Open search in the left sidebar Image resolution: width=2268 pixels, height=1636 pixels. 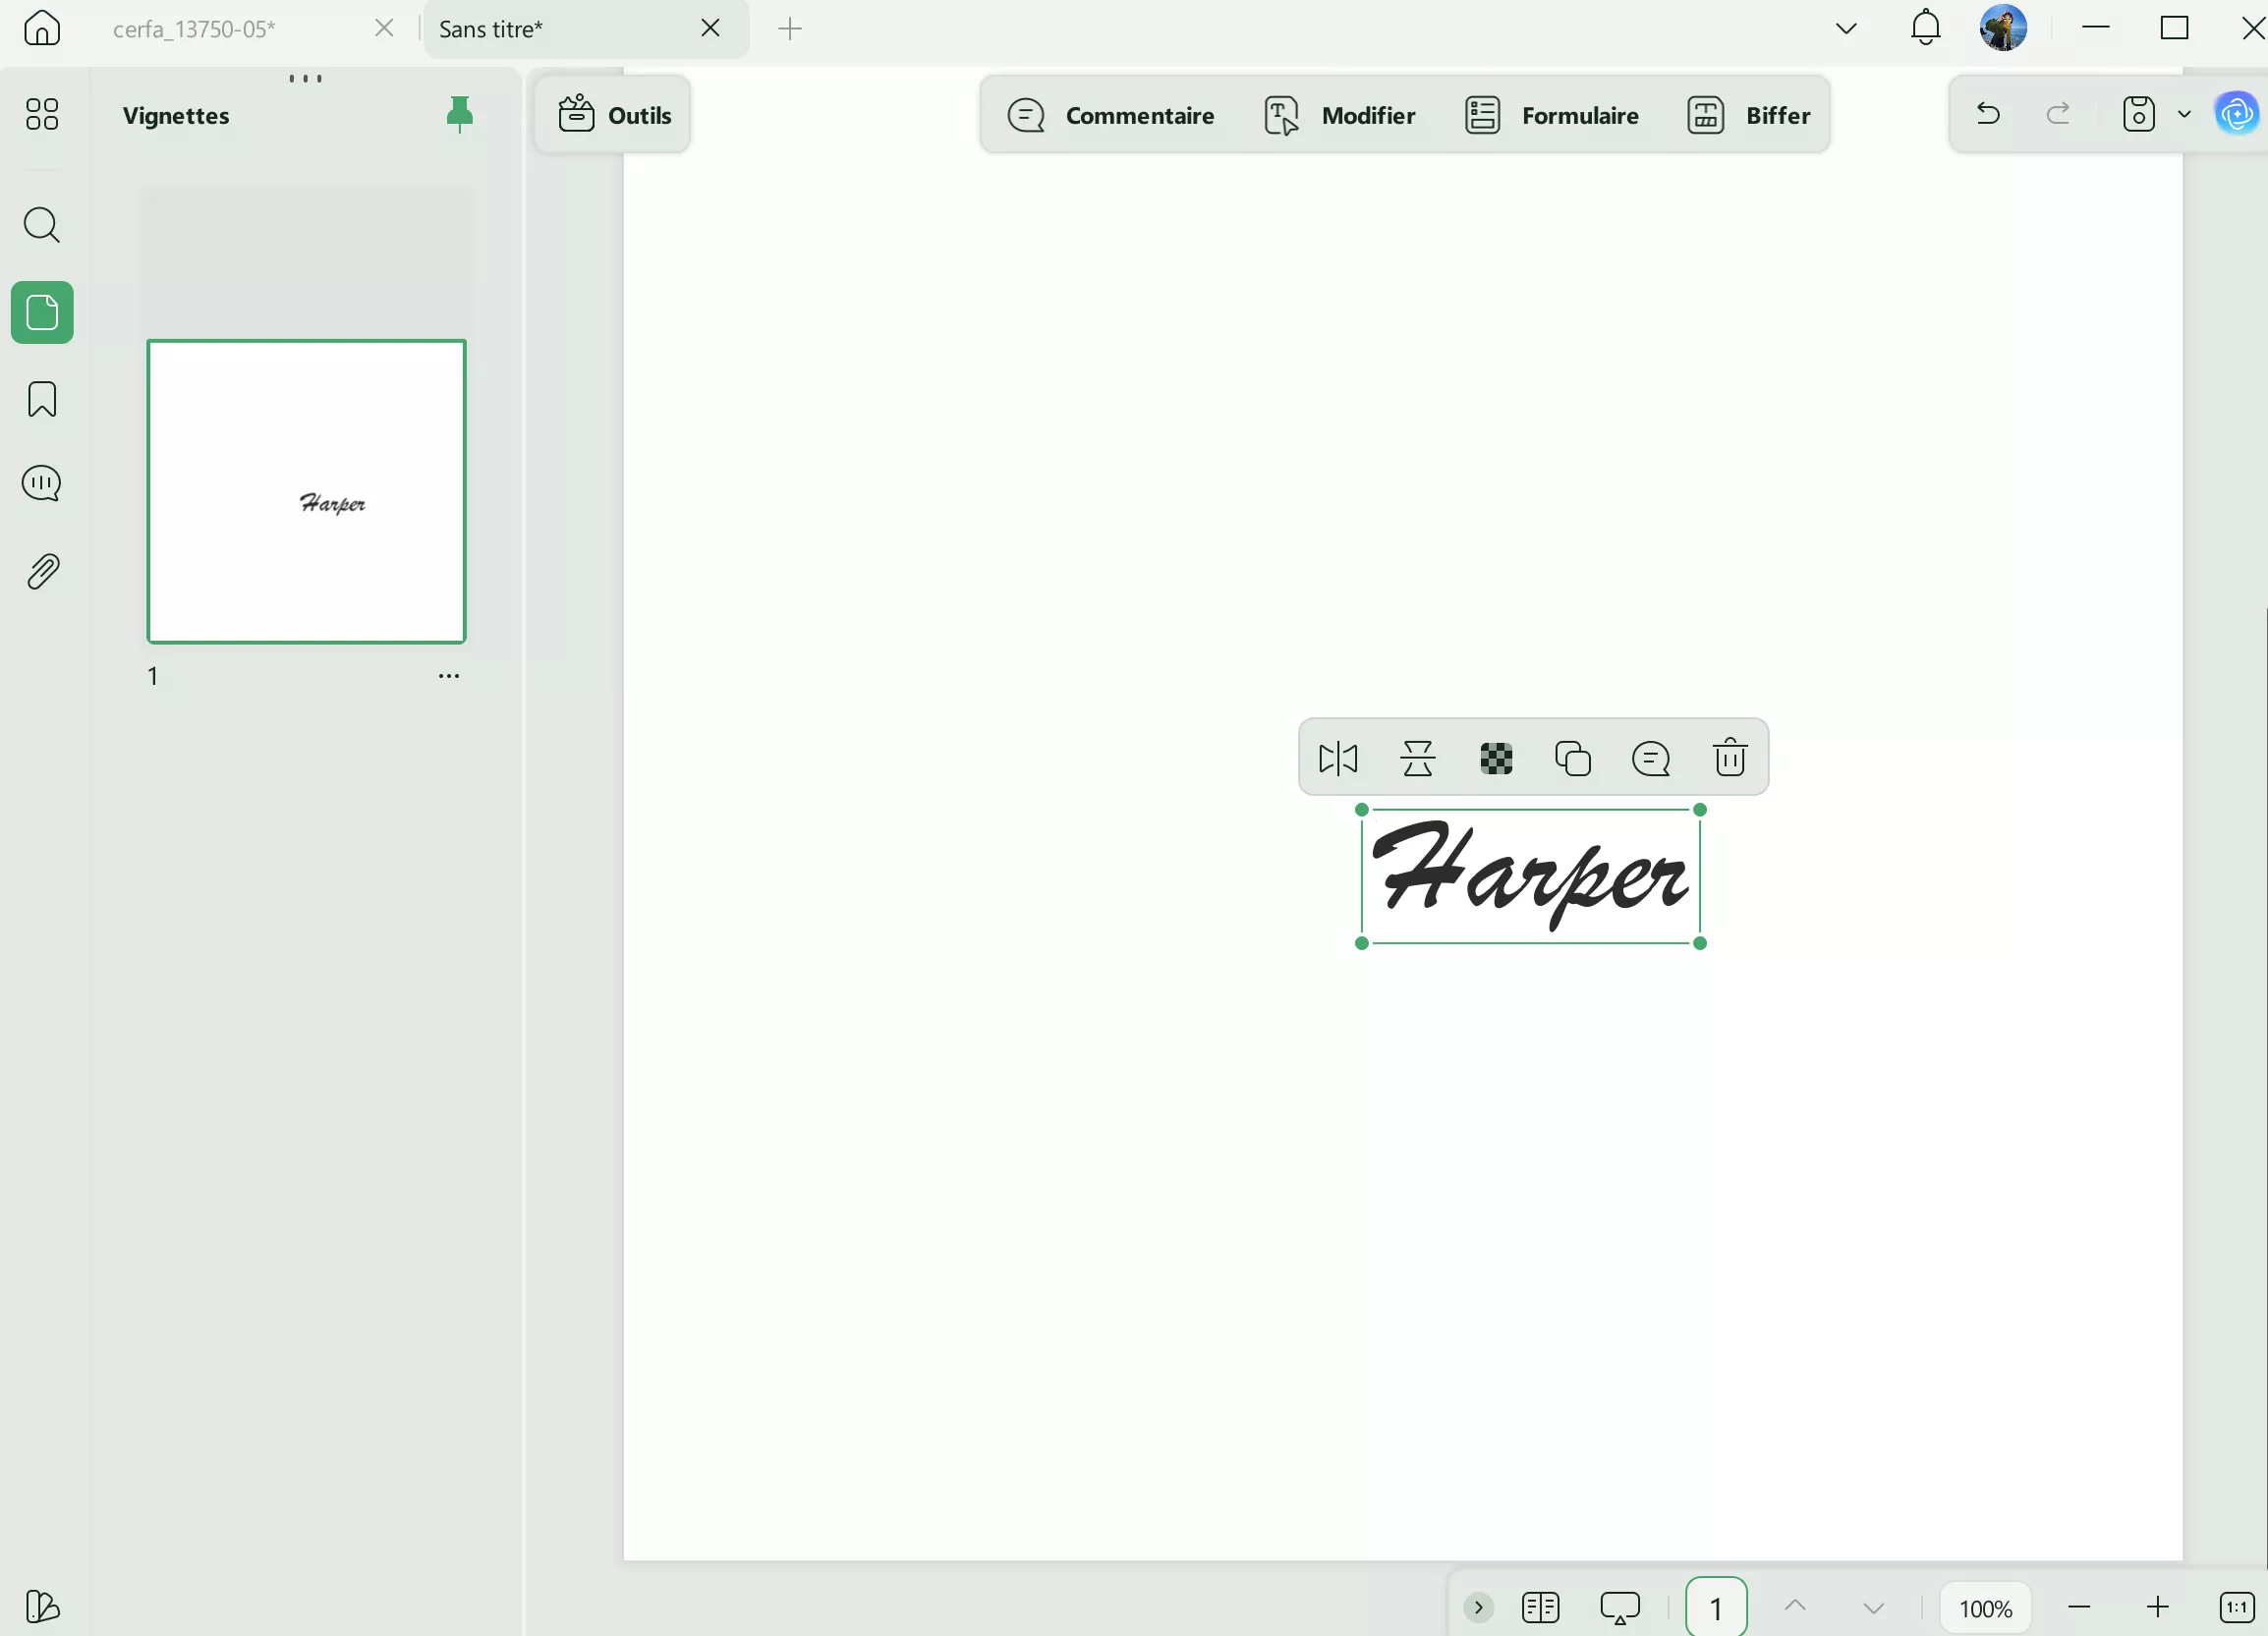tap(42, 226)
